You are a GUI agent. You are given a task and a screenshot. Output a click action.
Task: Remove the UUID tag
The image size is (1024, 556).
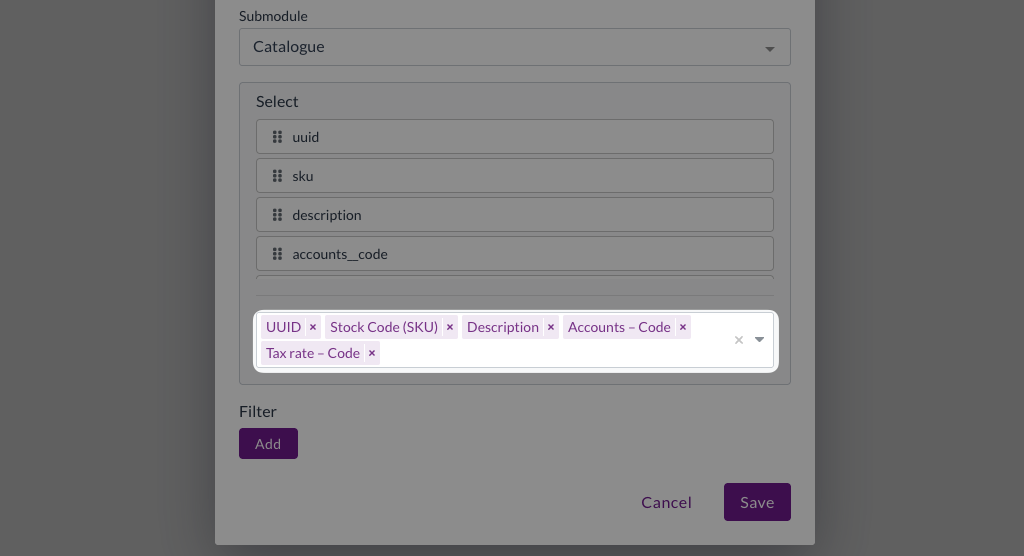click(313, 327)
